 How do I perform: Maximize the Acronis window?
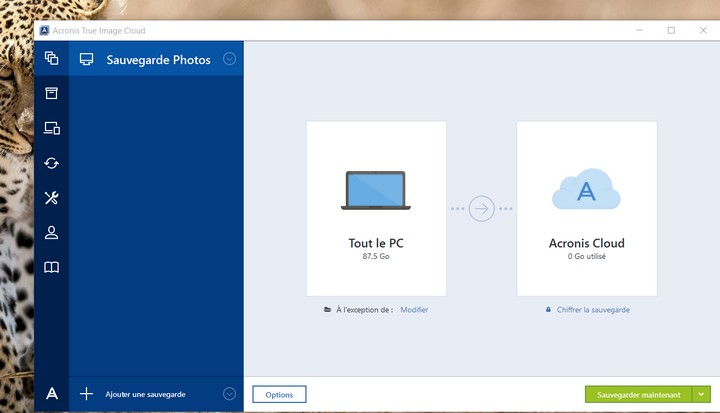(x=671, y=30)
